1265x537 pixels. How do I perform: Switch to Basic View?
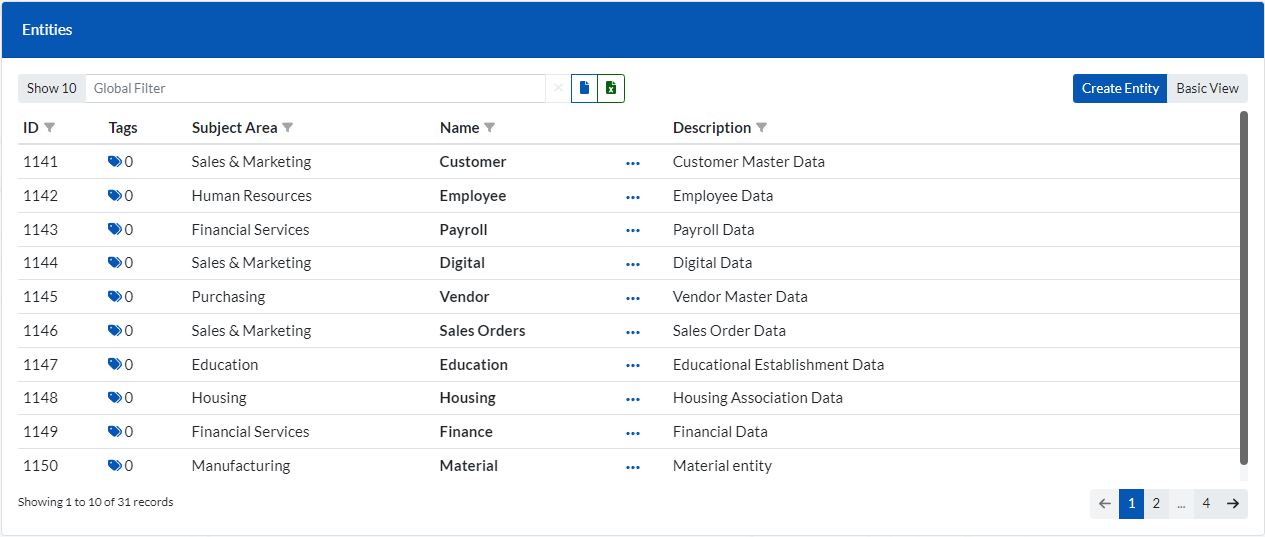point(1207,88)
